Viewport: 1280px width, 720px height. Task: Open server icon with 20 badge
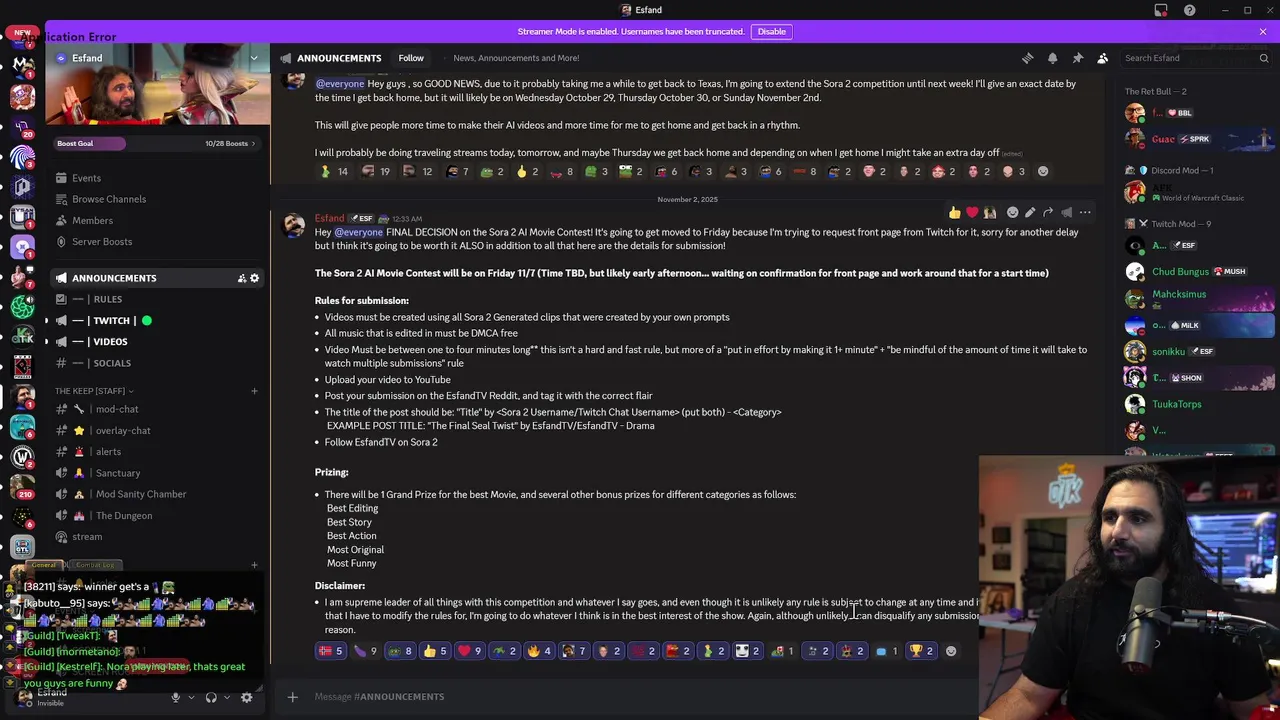coord(22,127)
